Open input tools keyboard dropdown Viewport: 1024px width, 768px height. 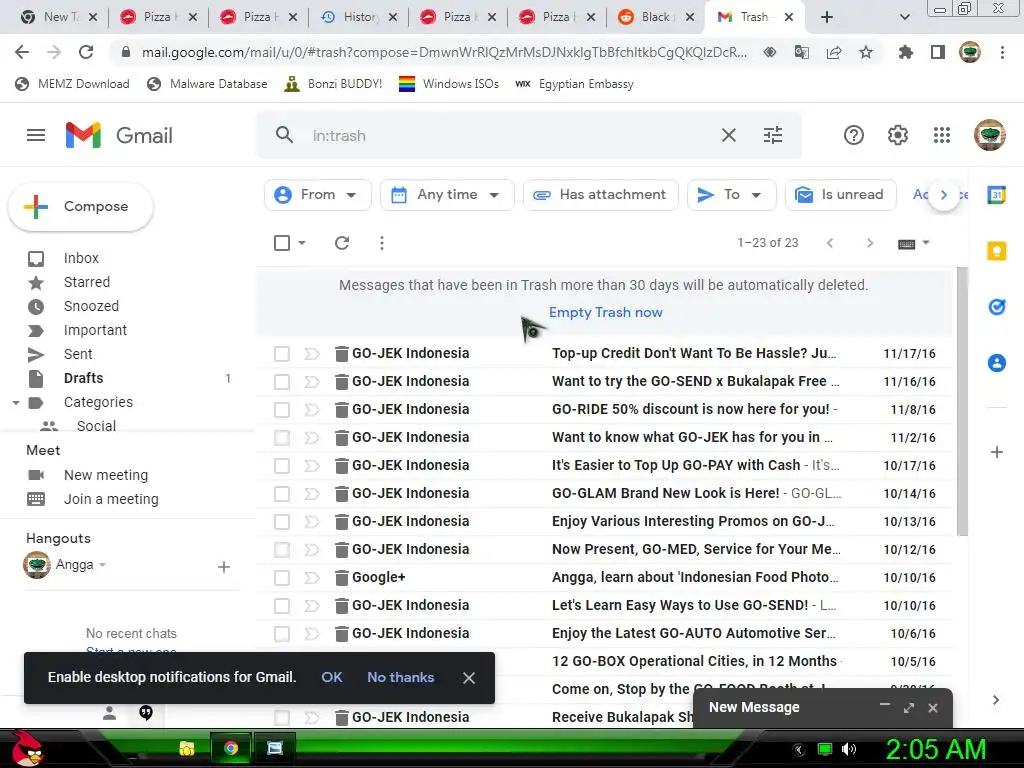[x=914, y=244]
